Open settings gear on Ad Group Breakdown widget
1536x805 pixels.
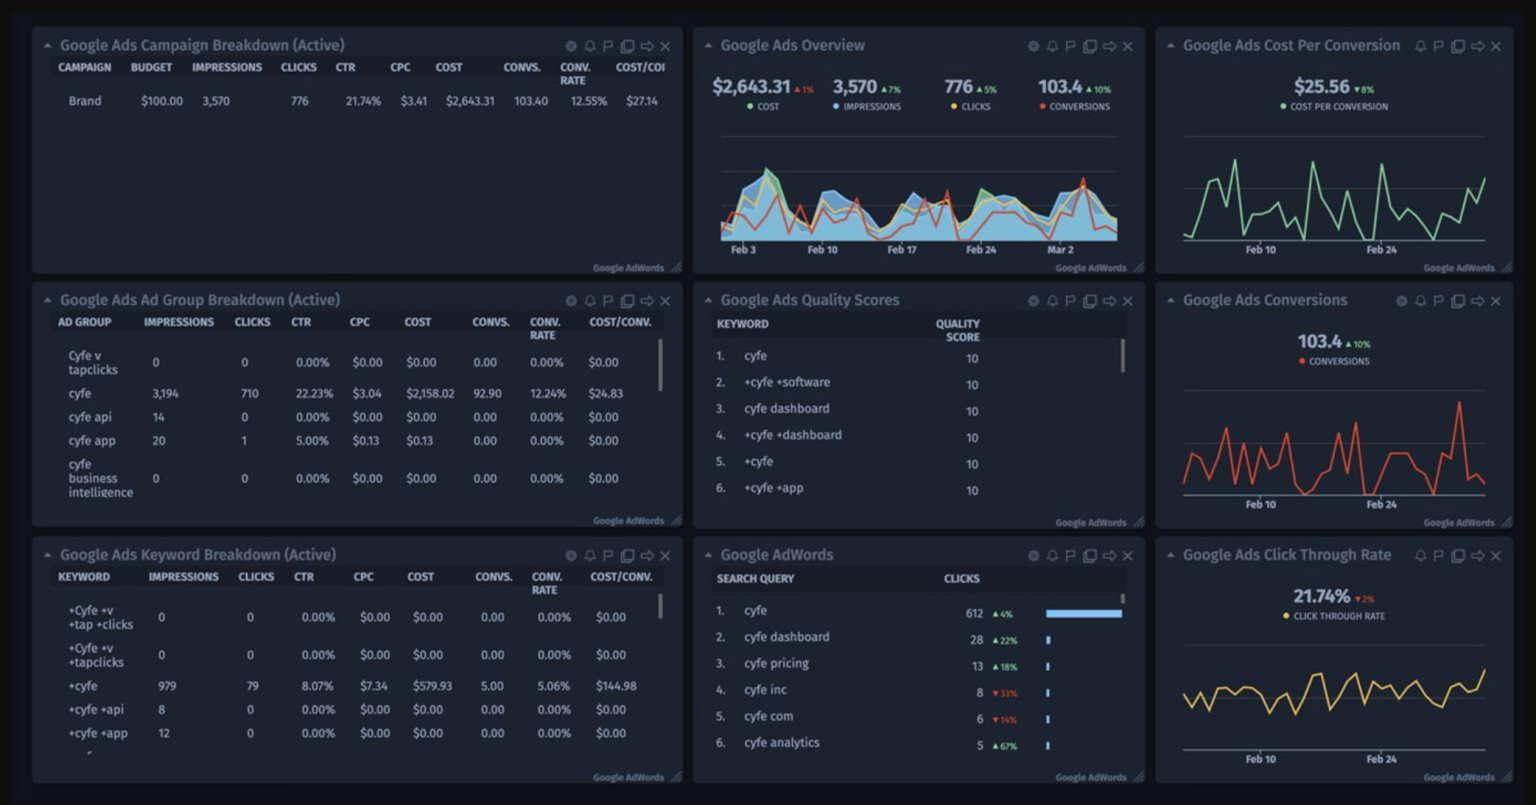tap(571, 300)
